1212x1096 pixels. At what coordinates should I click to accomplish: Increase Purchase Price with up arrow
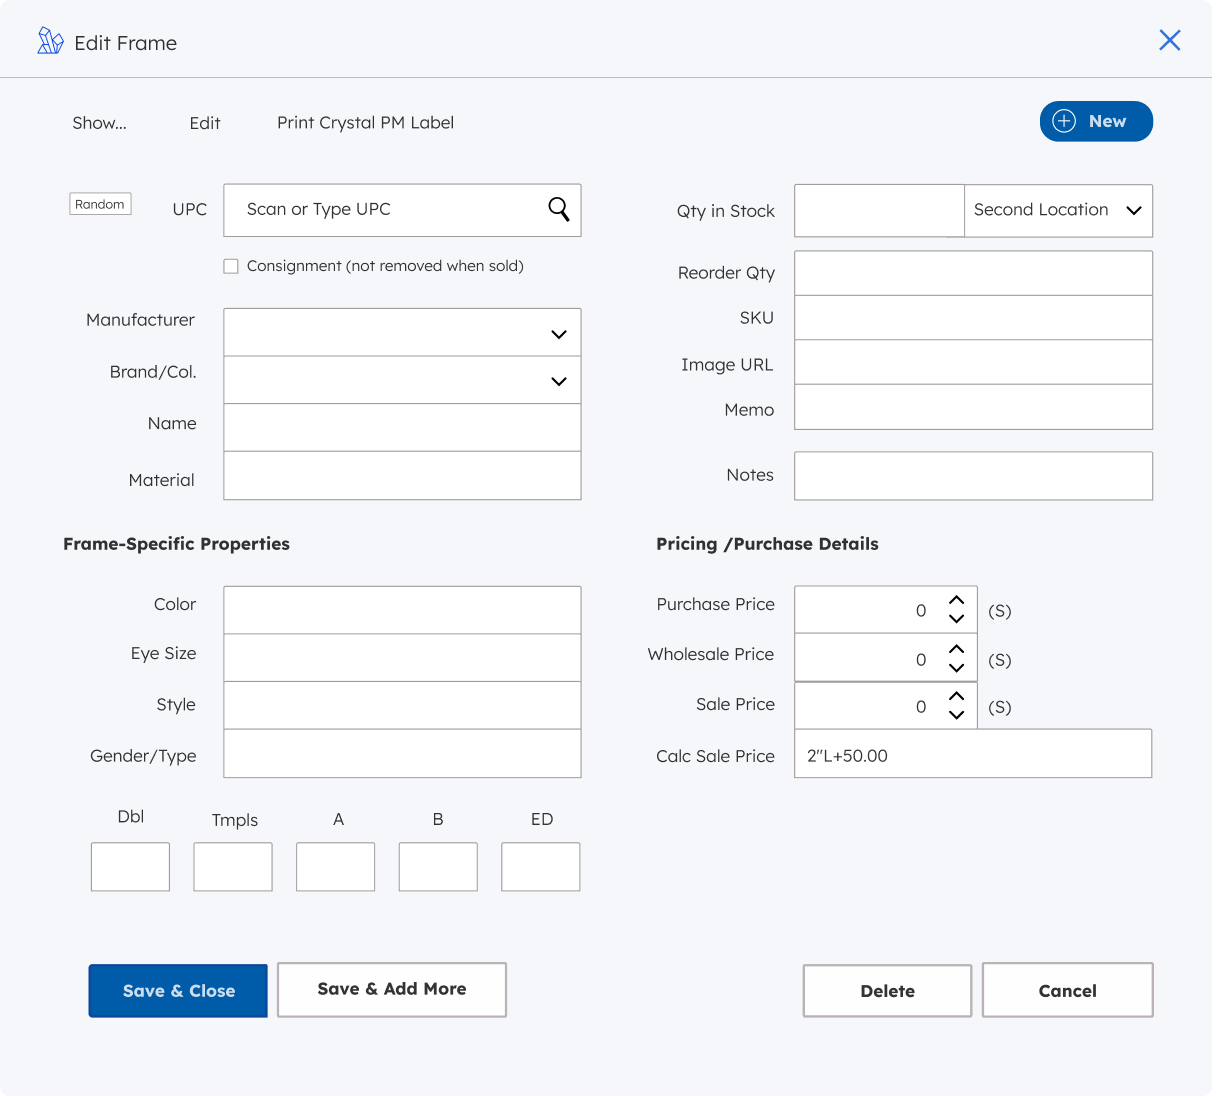pos(957,600)
